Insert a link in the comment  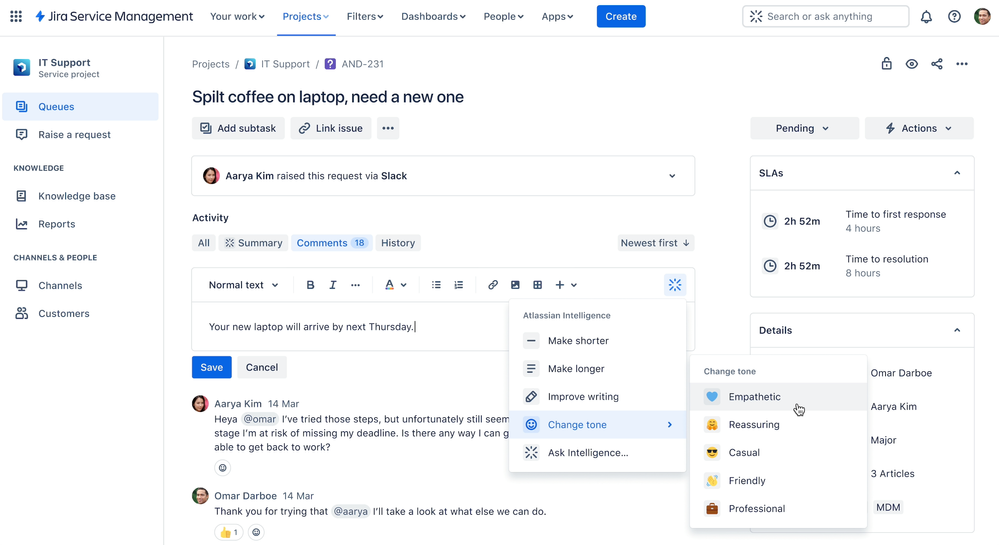(492, 285)
